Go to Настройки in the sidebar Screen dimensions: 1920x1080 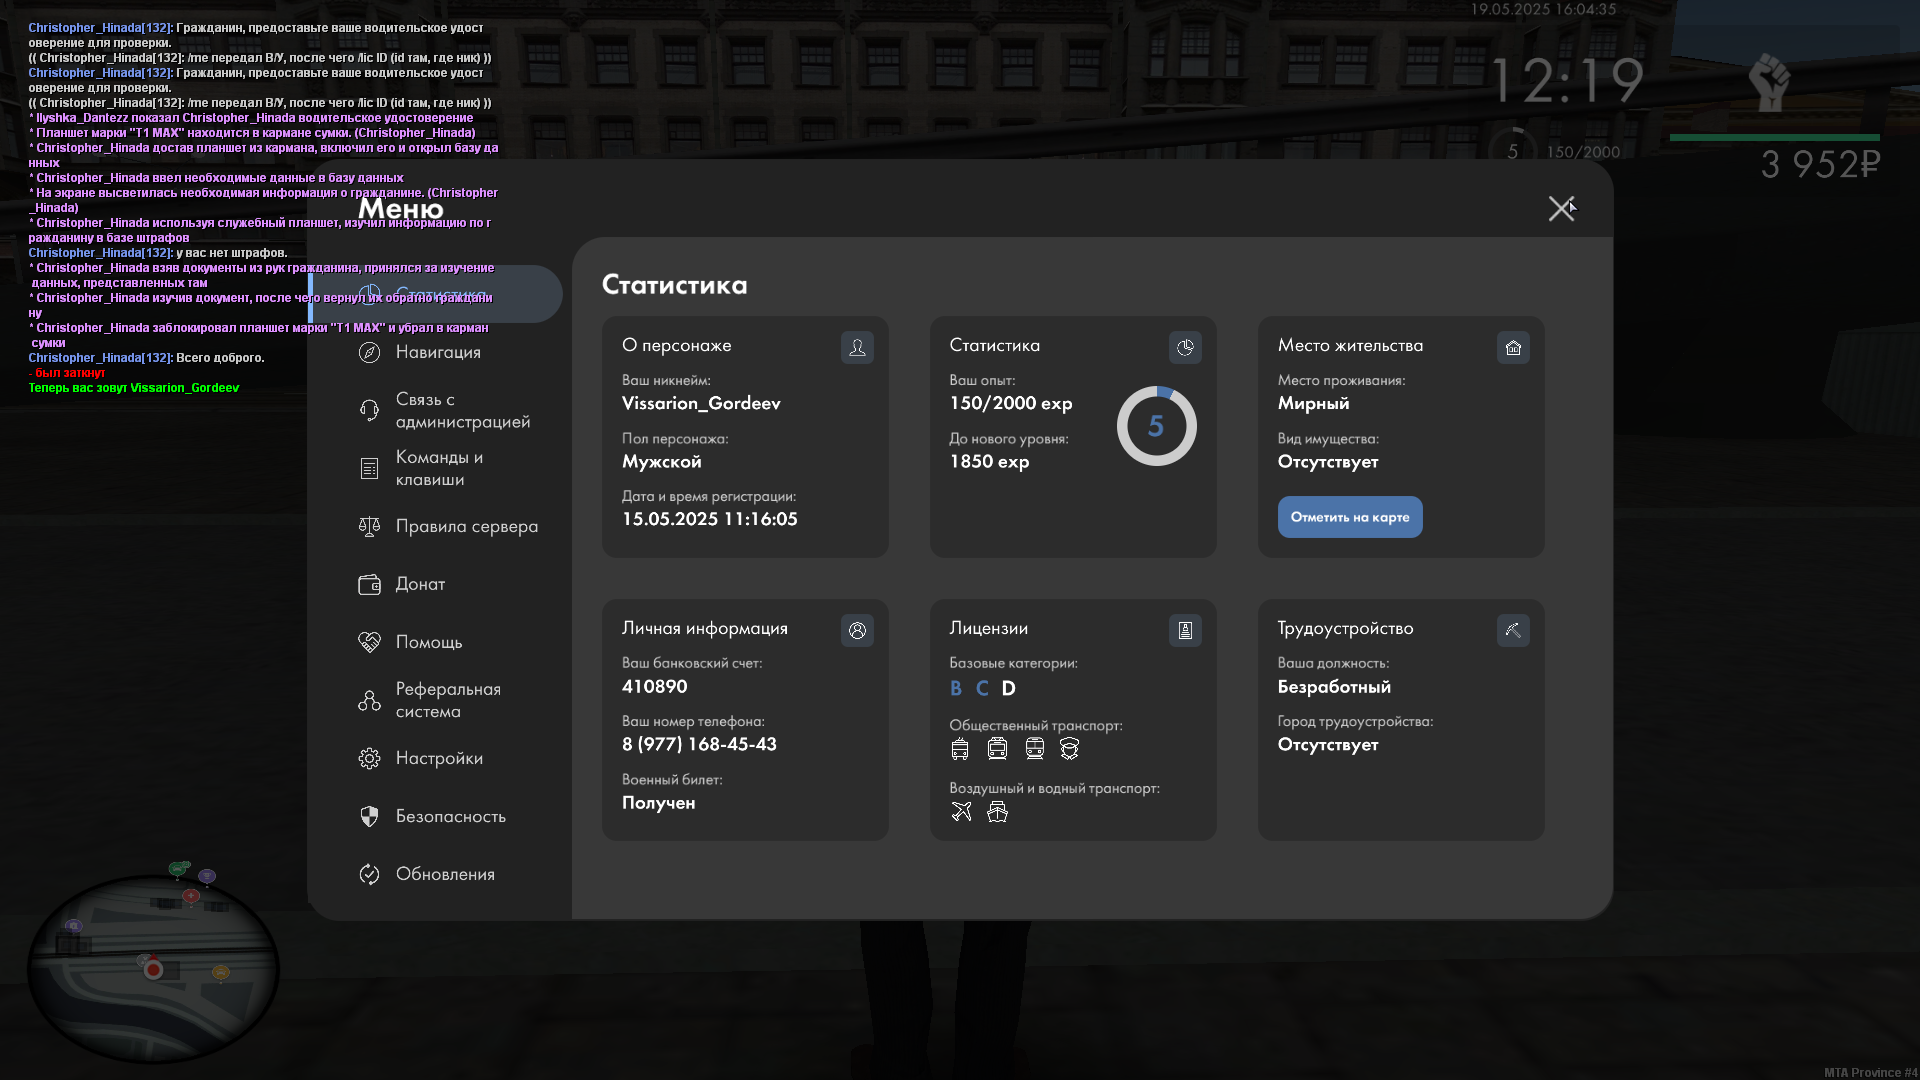point(439,758)
